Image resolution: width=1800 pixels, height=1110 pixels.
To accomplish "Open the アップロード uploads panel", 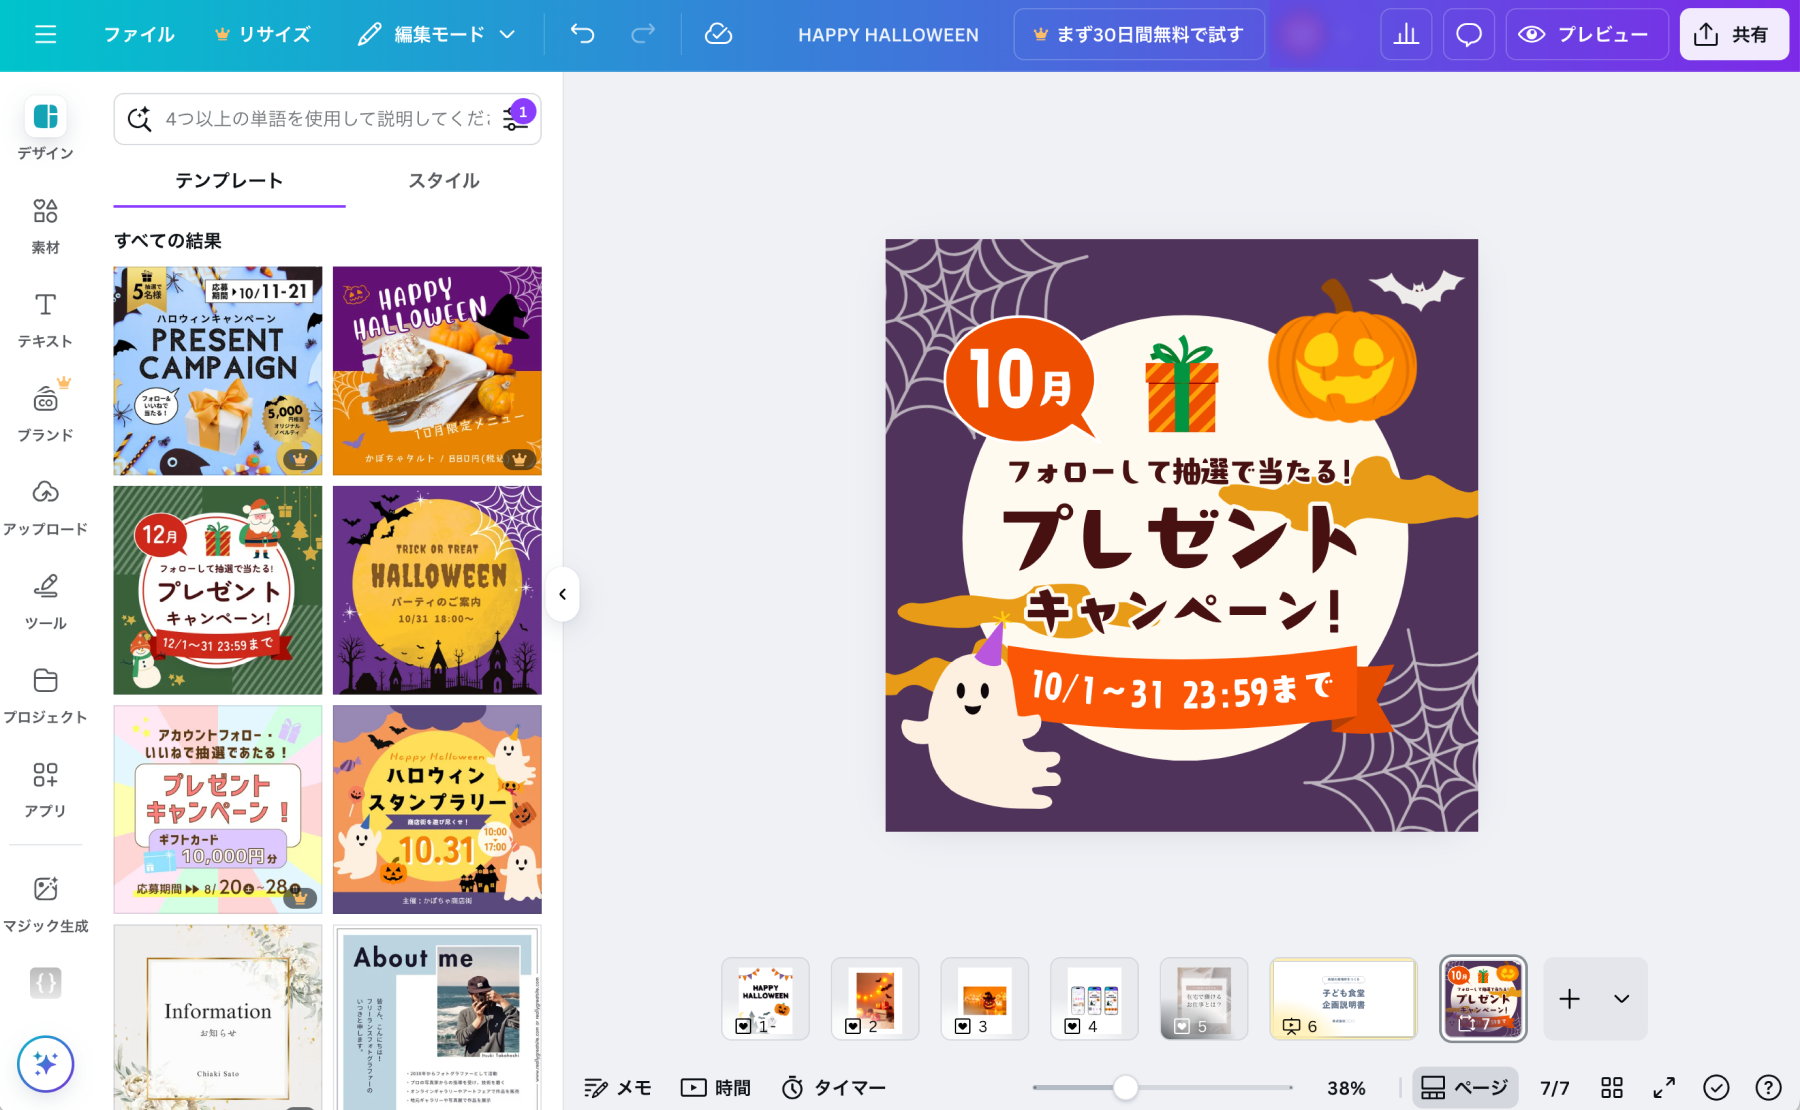I will click(45, 508).
